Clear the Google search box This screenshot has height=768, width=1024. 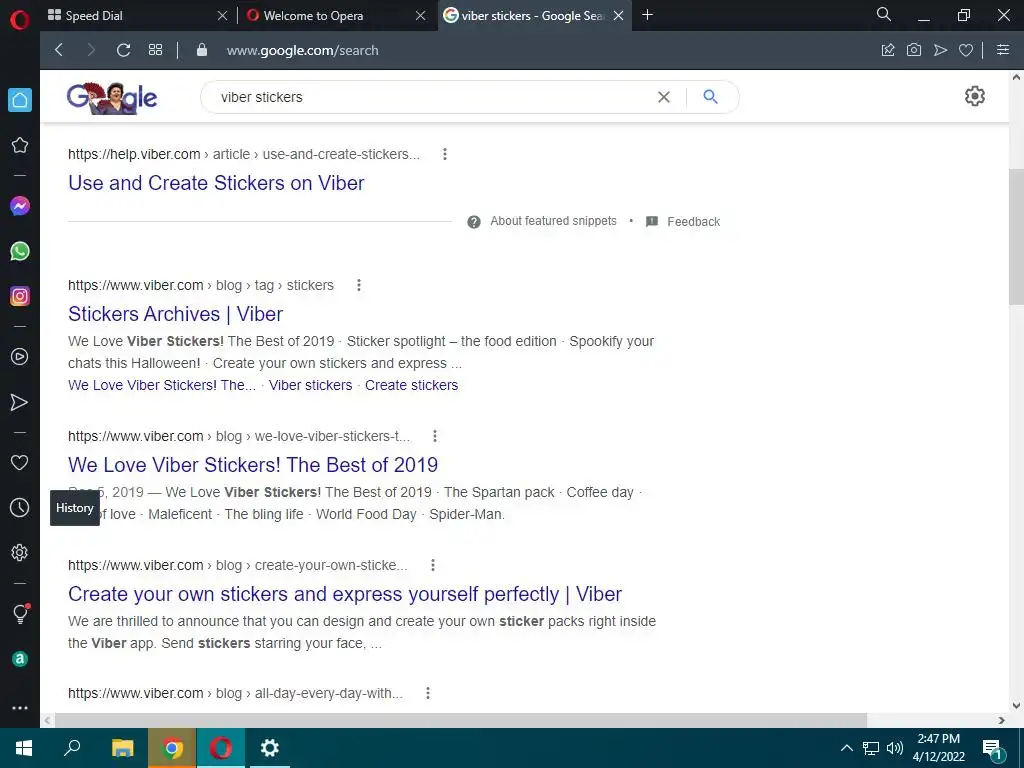(x=664, y=97)
